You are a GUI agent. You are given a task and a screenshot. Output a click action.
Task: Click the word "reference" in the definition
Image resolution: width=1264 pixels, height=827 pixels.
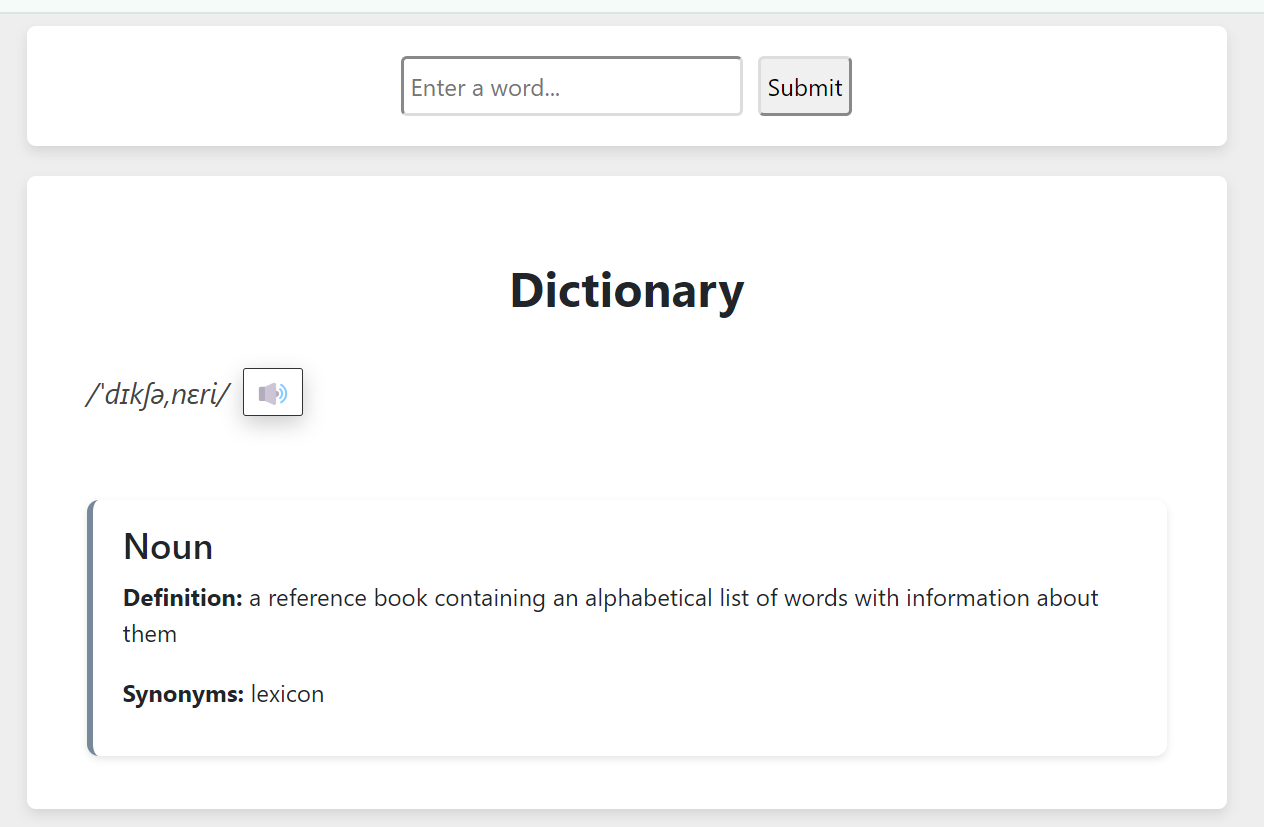[x=317, y=598]
